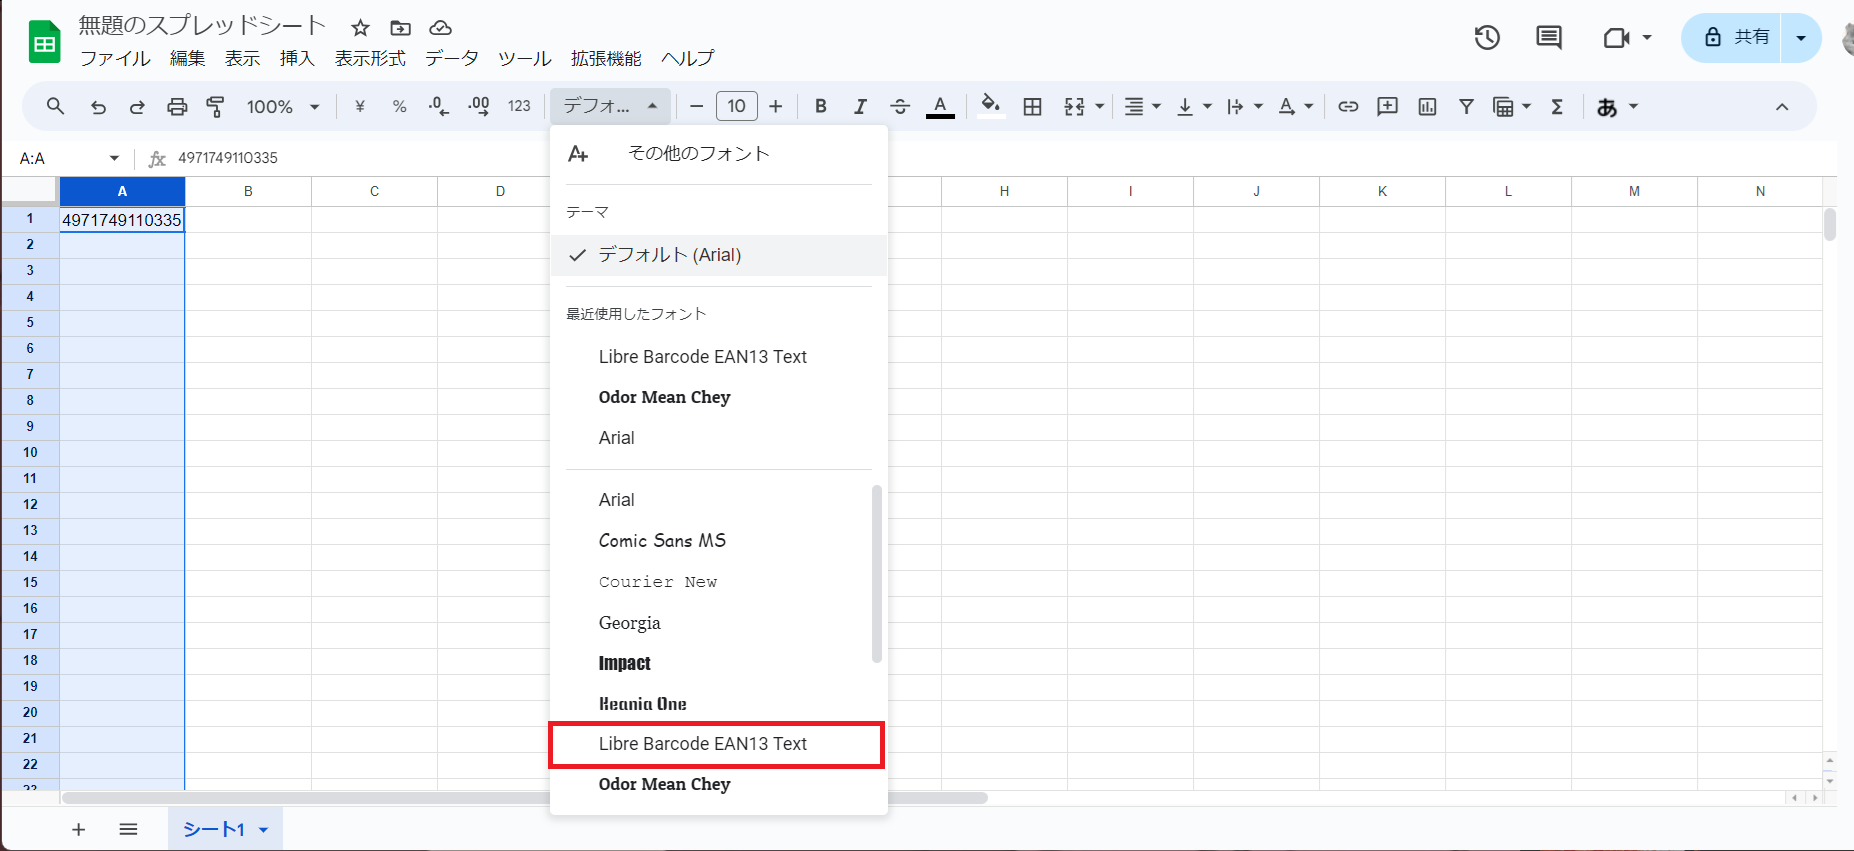This screenshot has height=851, width=1854.
Task: Open the name box dropdown arrow
Action: click(x=114, y=158)
